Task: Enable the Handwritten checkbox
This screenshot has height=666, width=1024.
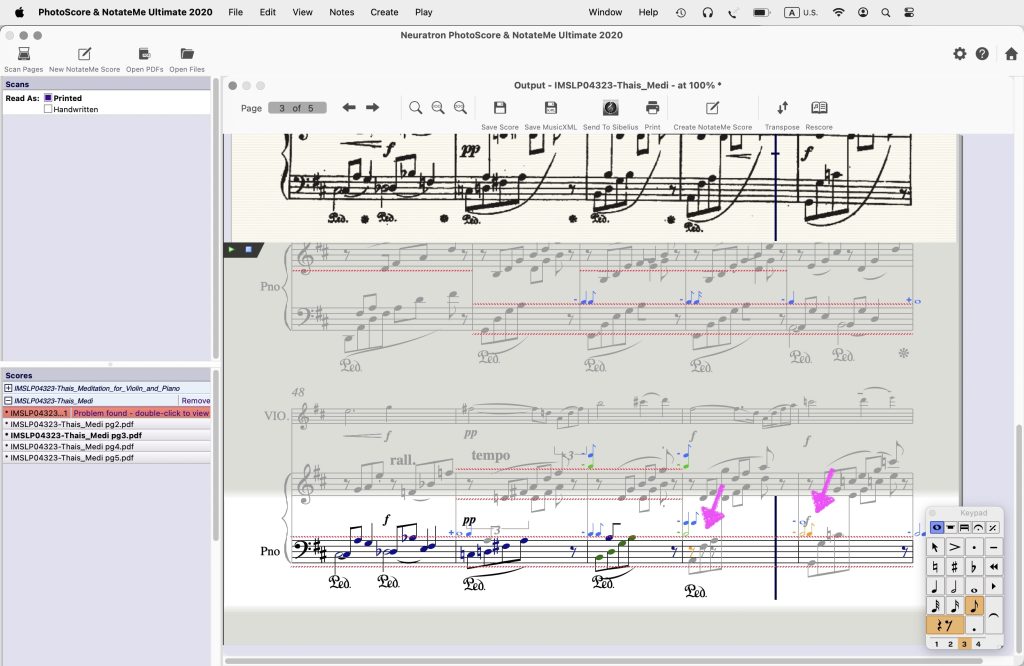Action: pos(47,109)
